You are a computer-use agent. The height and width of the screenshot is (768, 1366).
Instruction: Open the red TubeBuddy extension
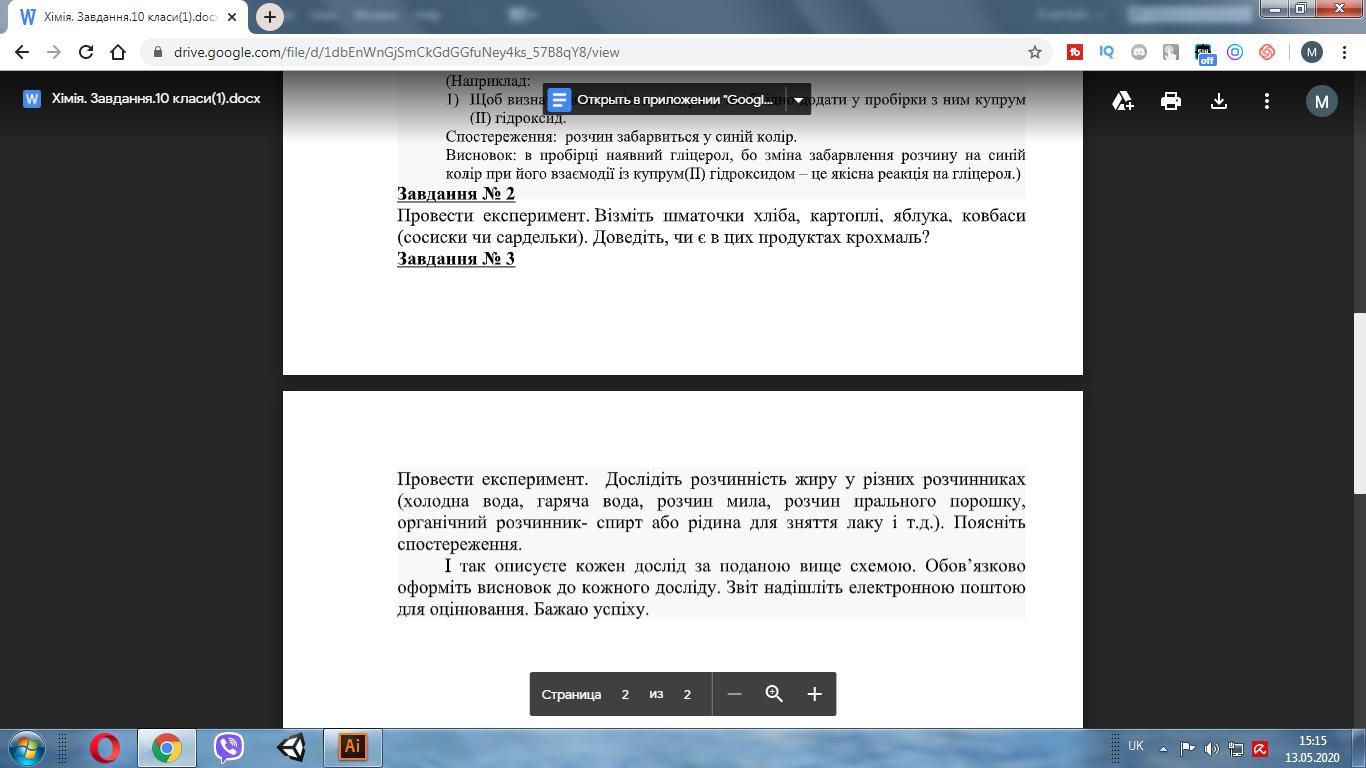[1075, 52]
